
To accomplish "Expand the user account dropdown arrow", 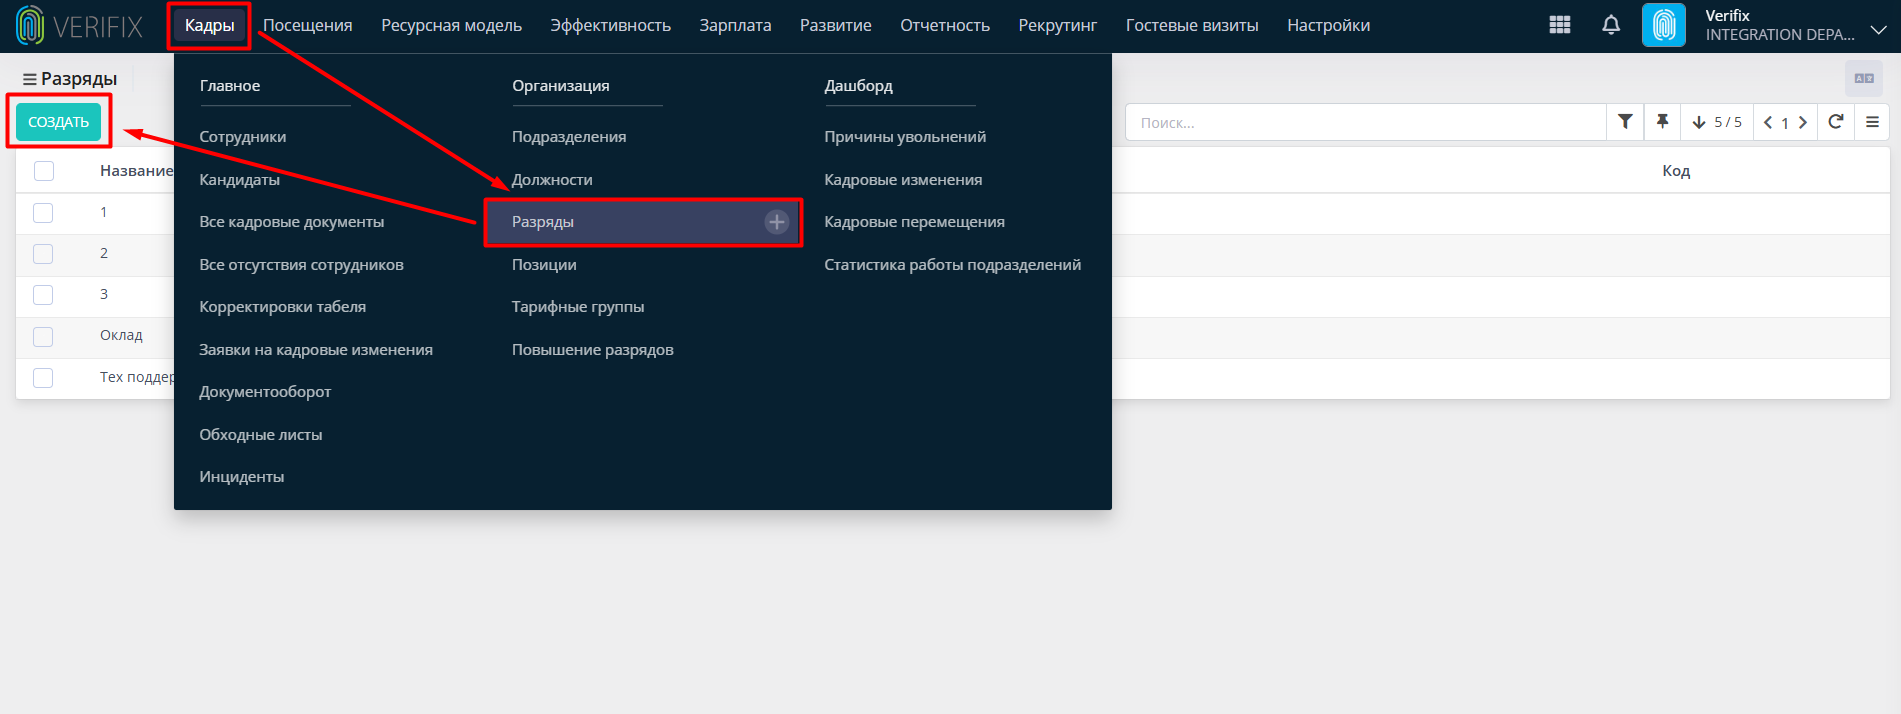I will [1879, 30].
